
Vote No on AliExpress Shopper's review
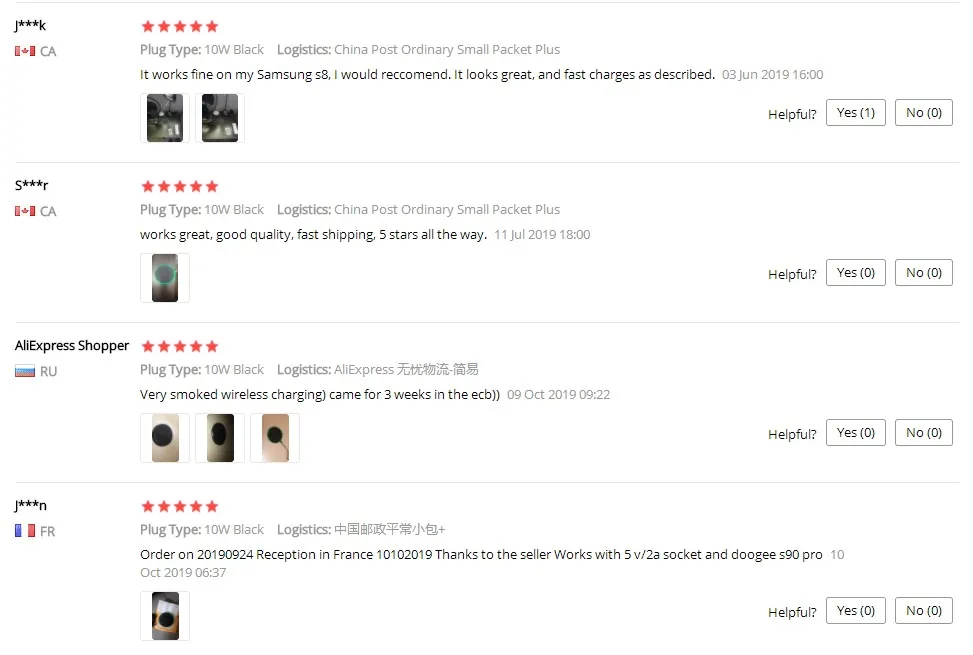pos(923,433)
